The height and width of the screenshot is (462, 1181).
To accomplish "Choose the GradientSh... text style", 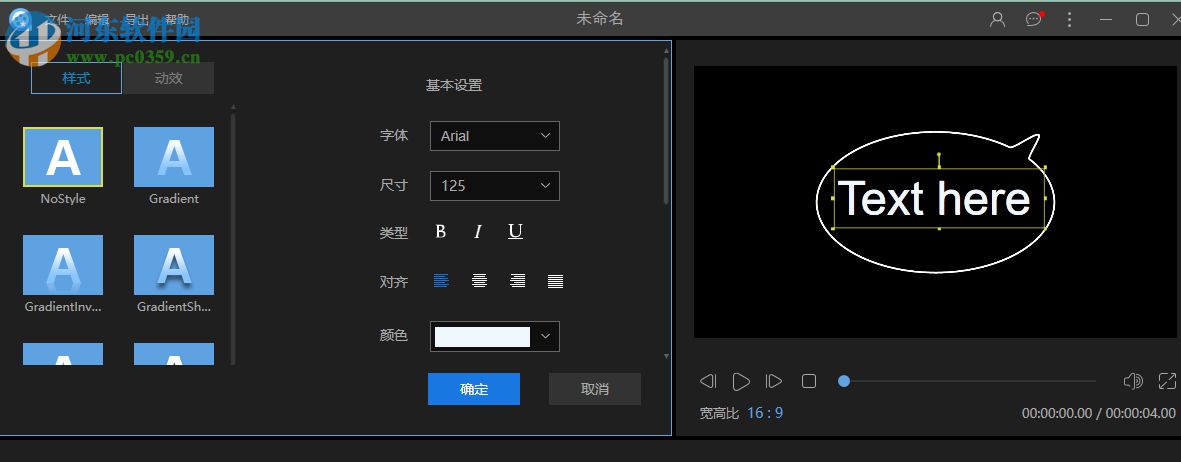I will tap(174, 265).
